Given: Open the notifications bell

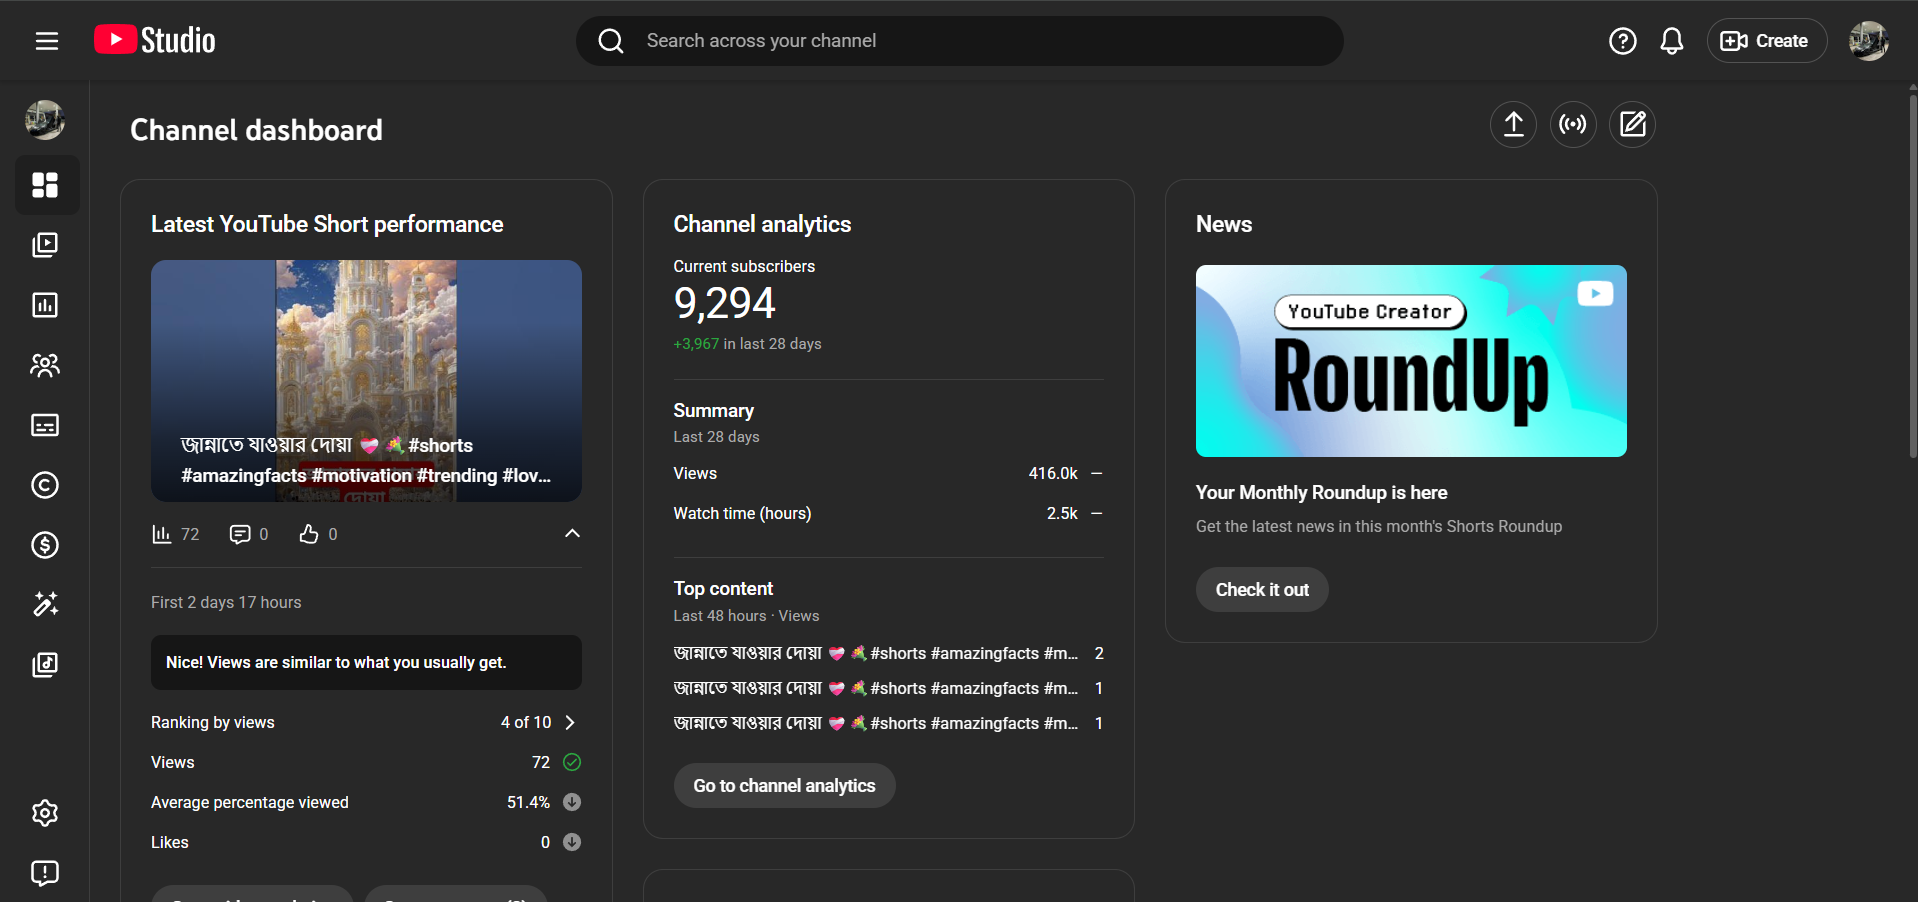Looking at the screenshot, I should 1671,41.
